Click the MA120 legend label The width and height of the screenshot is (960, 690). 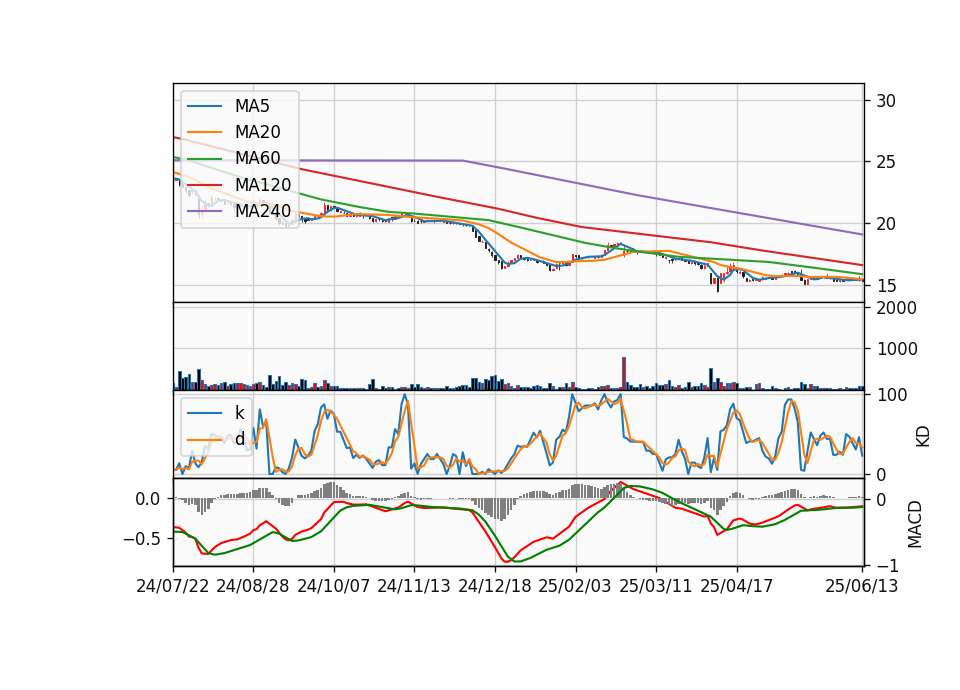click(x=263, y=184)
